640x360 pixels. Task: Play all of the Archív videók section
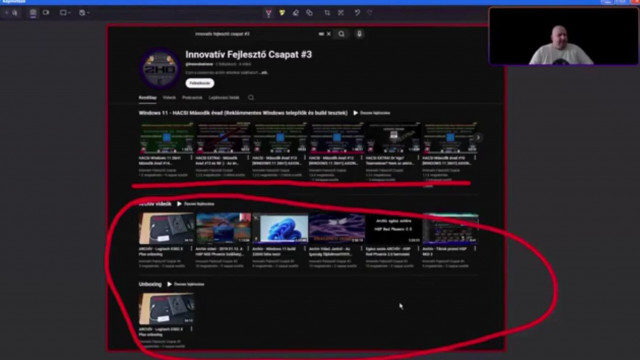click(196, 204)
